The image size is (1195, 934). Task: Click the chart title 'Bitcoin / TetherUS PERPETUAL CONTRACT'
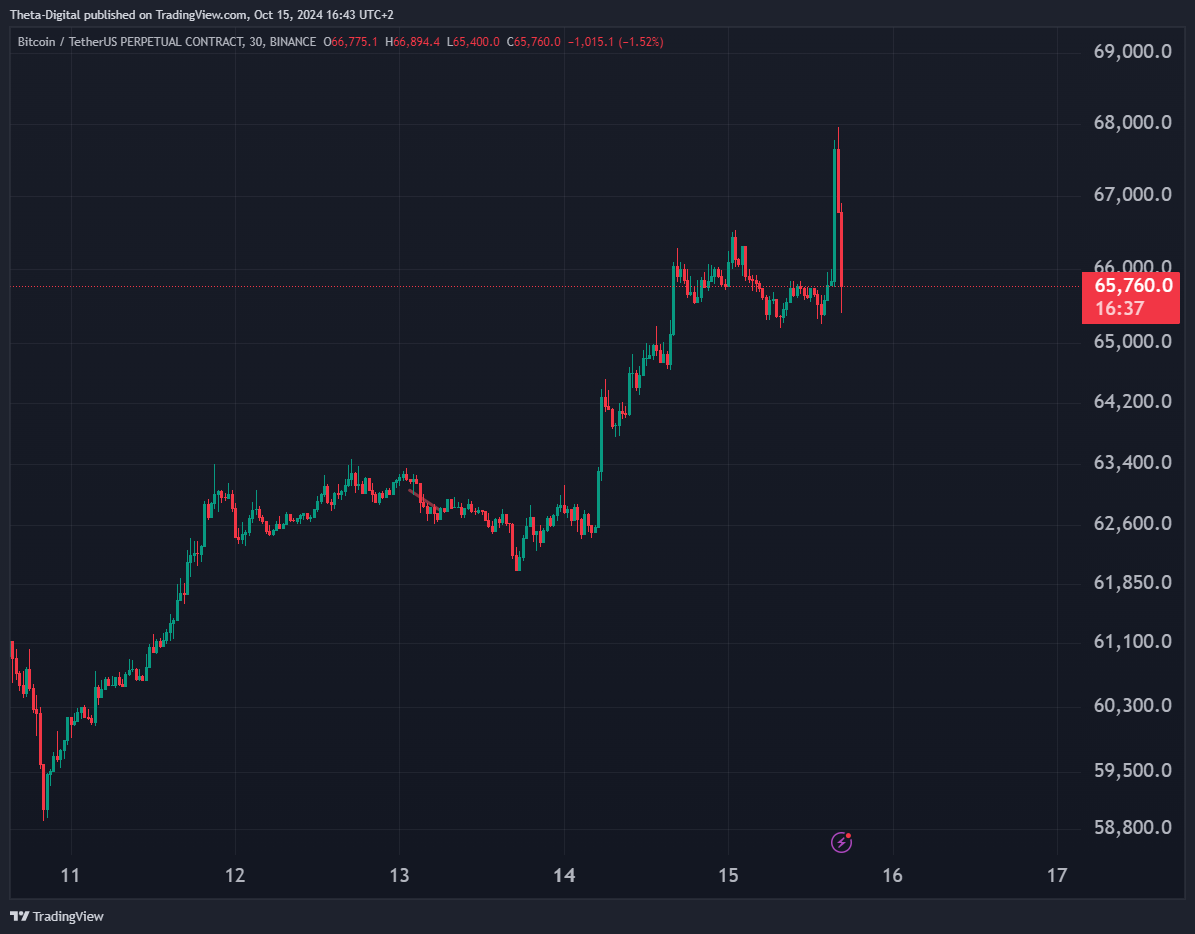130,42
